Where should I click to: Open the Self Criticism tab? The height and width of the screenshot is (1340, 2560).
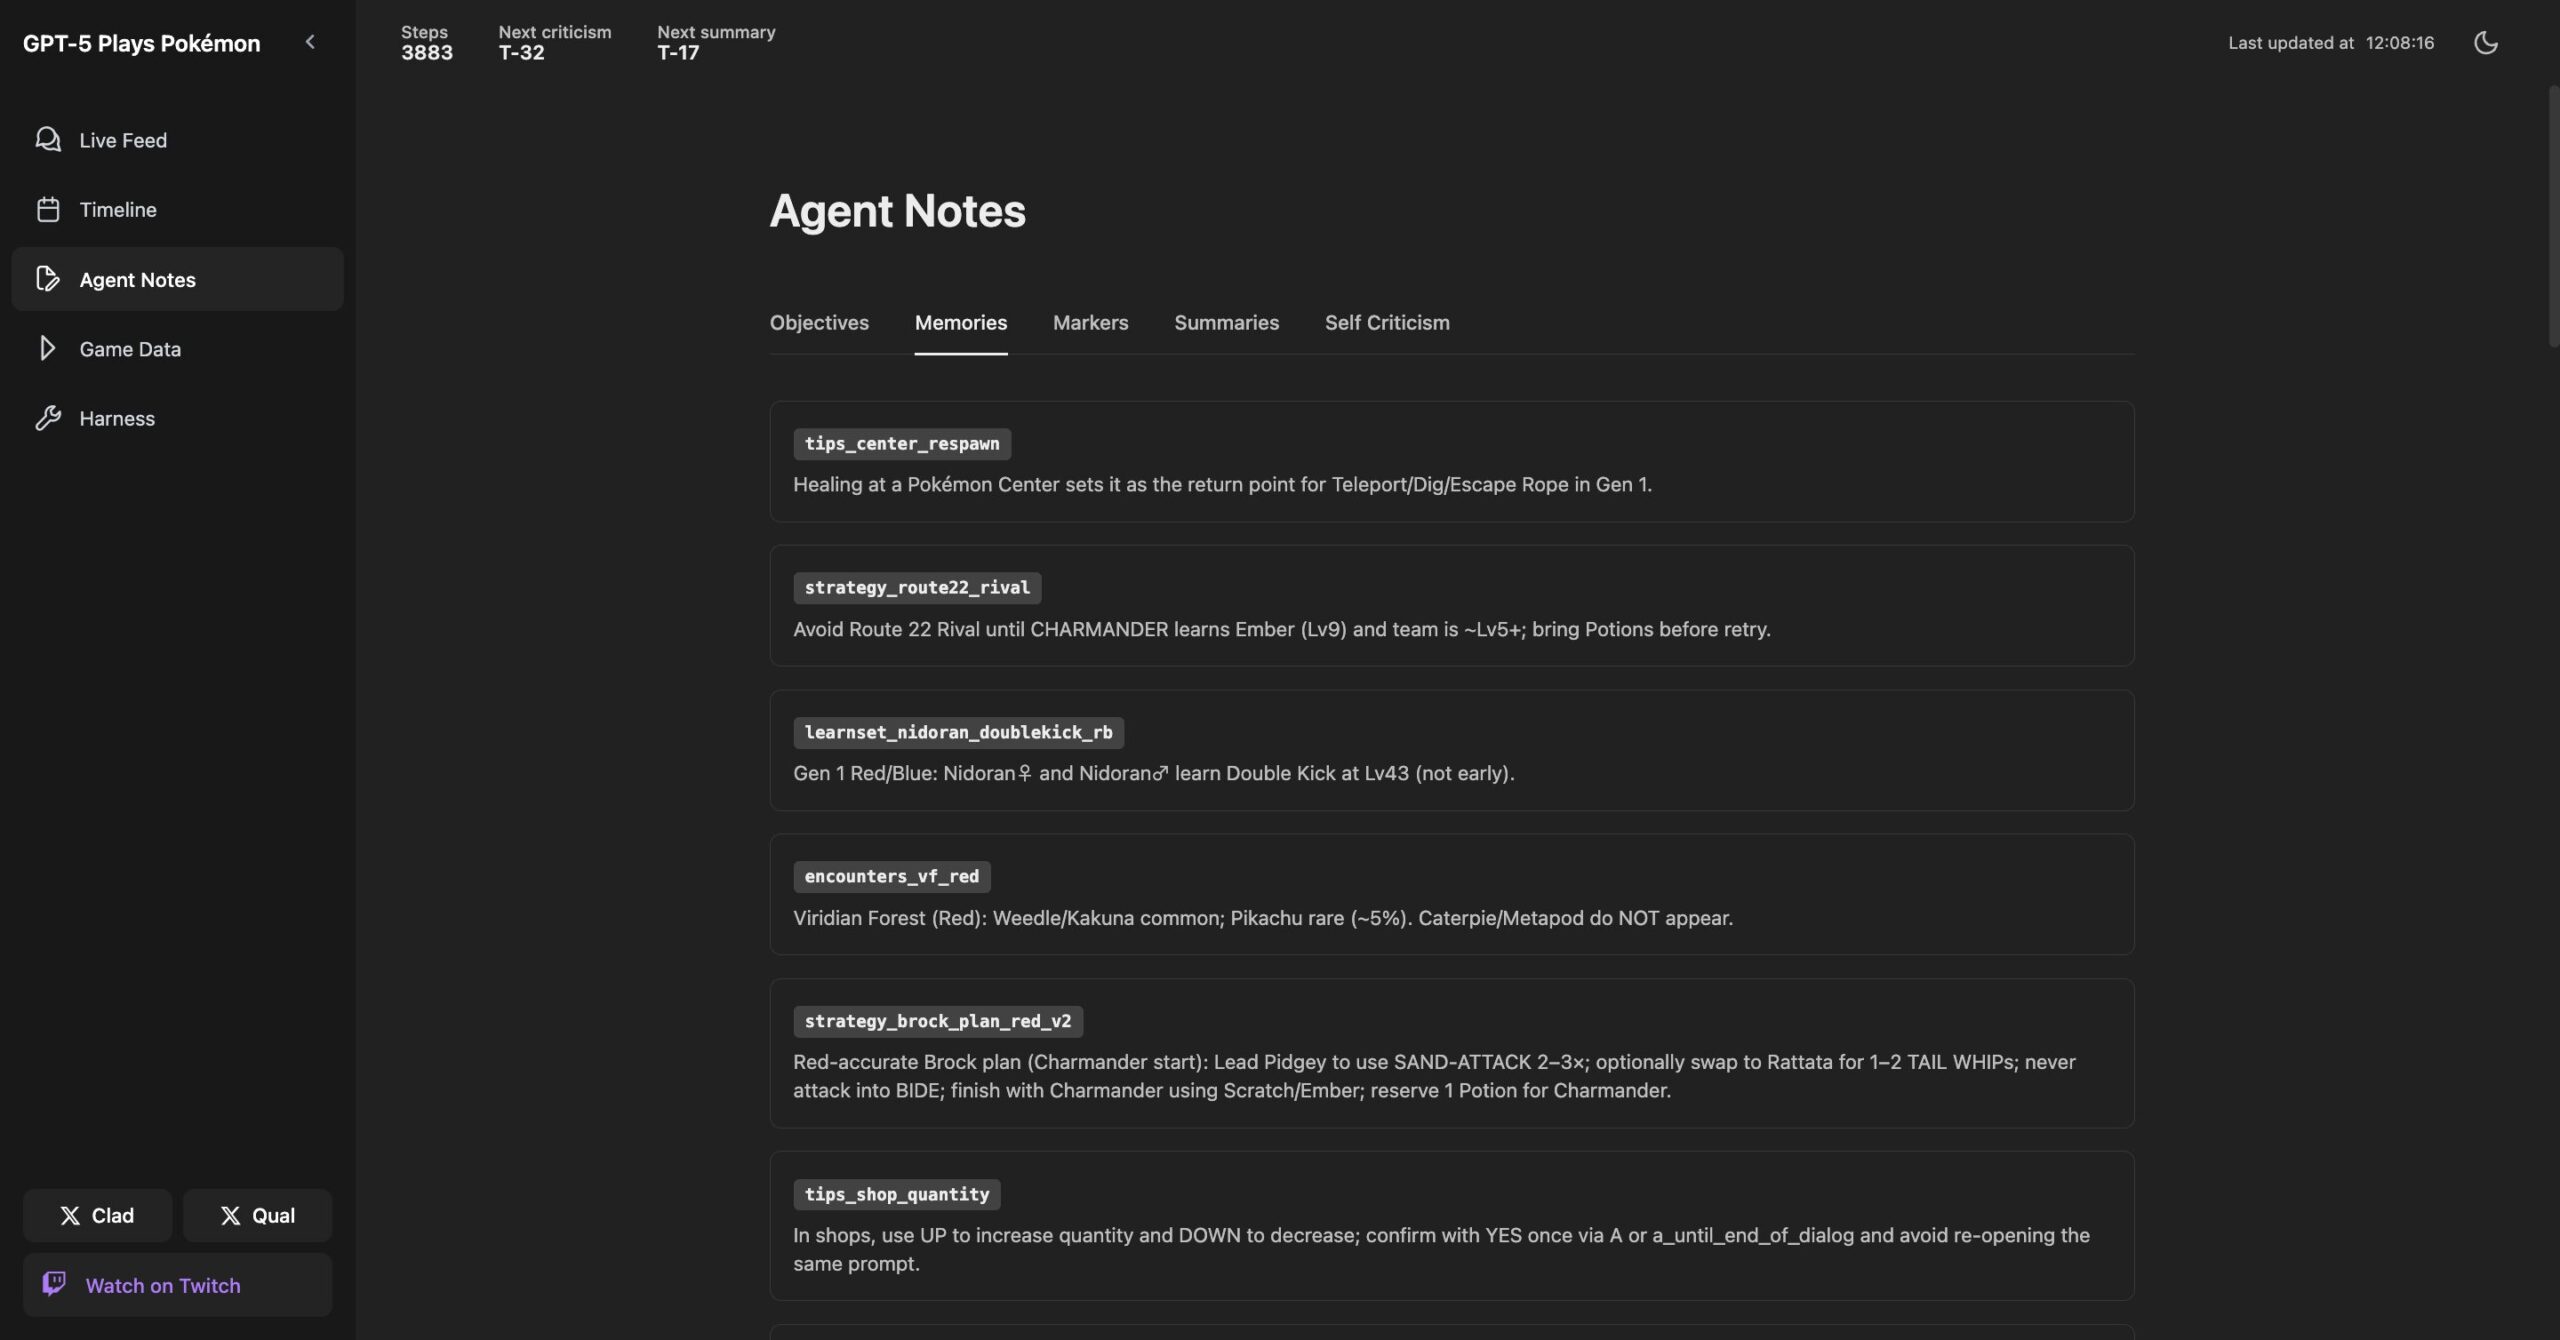(x=1387, y=322)
